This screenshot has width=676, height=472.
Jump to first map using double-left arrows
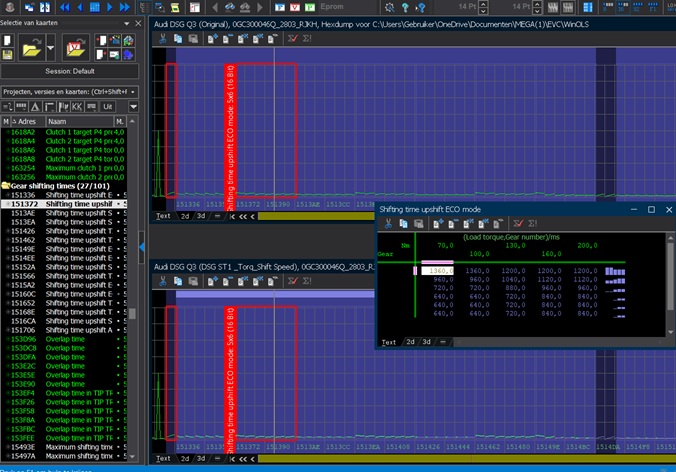tap(65, 7)
